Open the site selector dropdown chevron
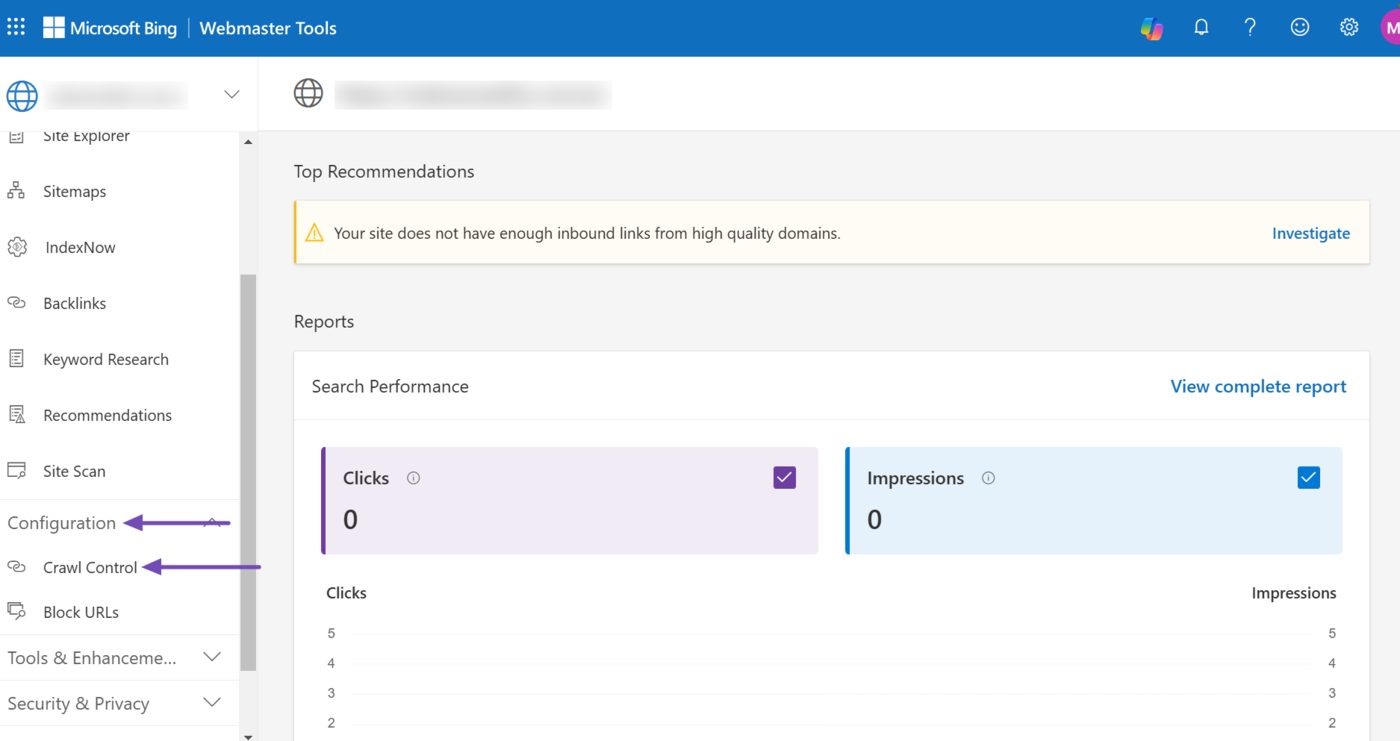Image resolution: width=1400 pixels, height=741 pixels. coord(231,95)
